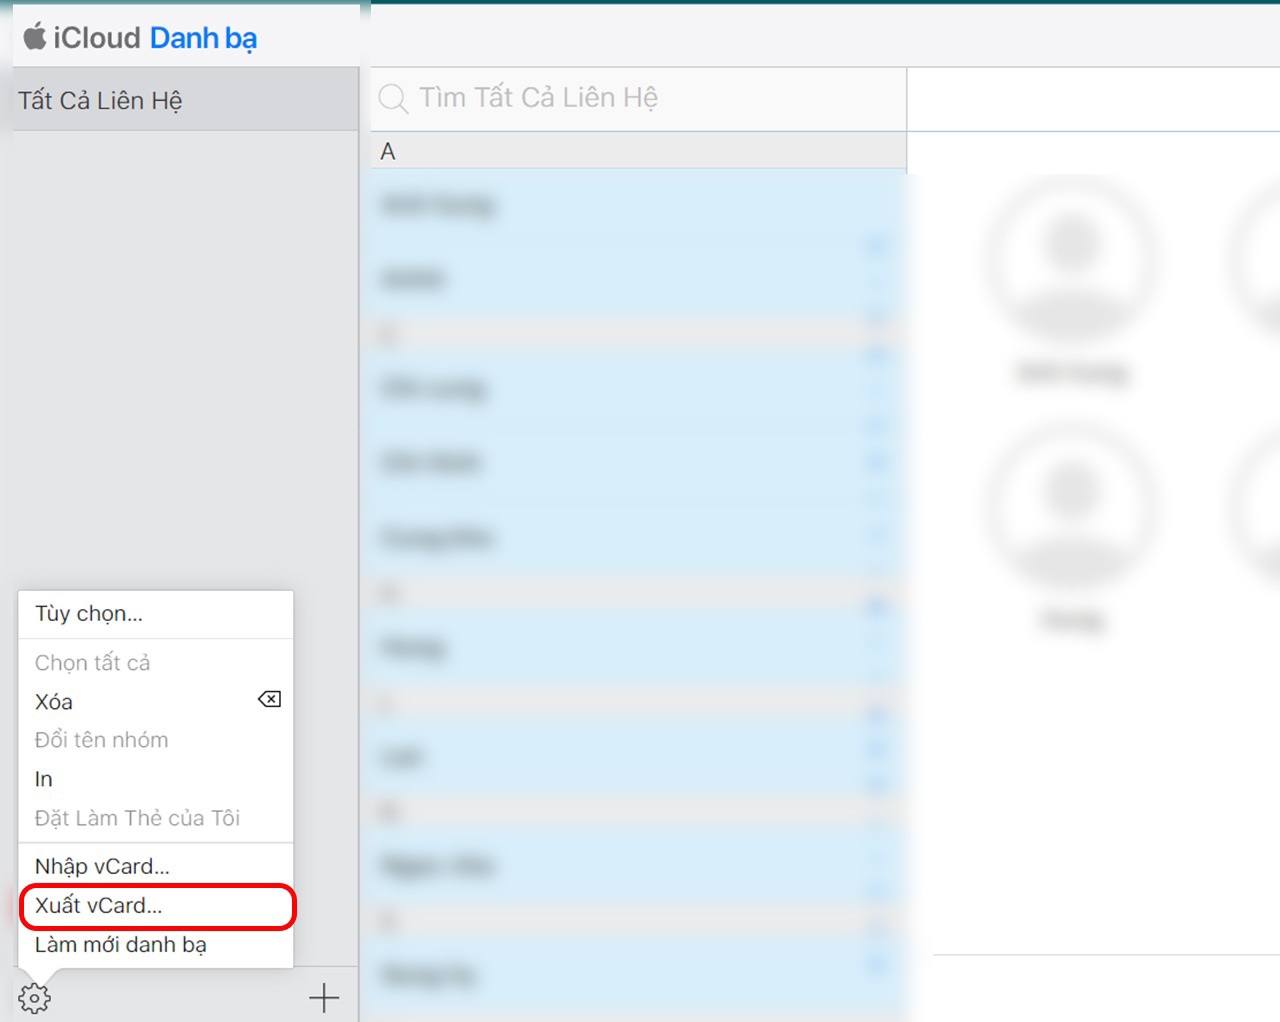
Task: Select Tất Cả Liên Hệ group
Action: [185, 100]
